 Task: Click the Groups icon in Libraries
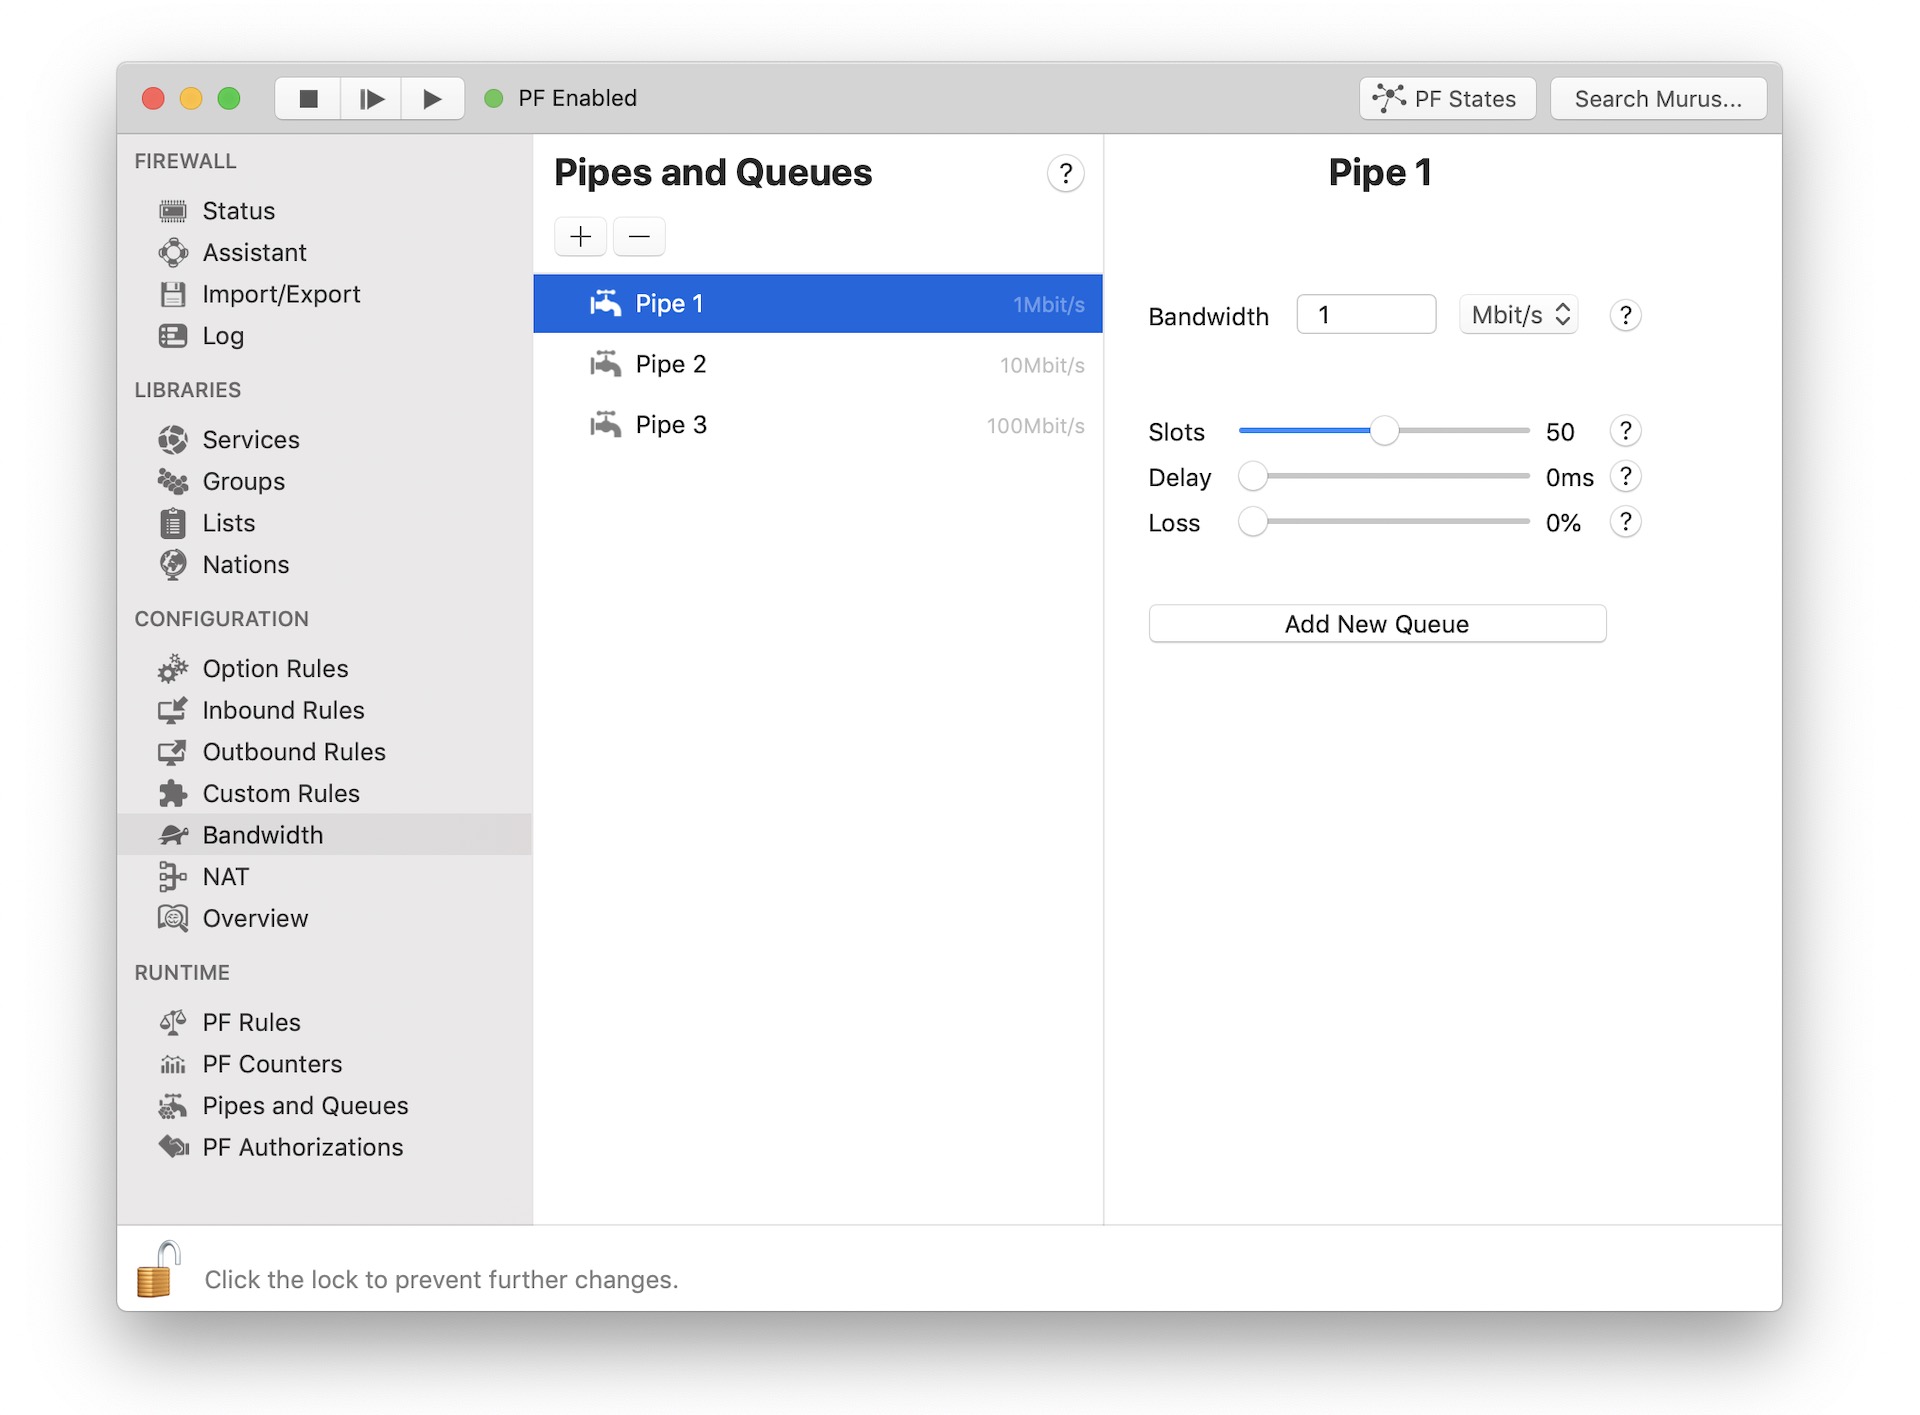tap(173, 482)
